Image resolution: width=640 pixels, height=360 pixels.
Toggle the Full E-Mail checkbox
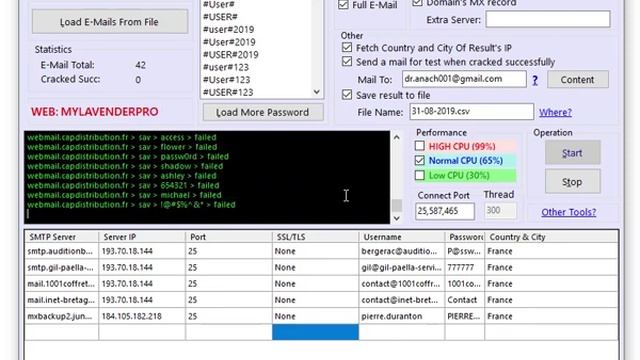344,4
